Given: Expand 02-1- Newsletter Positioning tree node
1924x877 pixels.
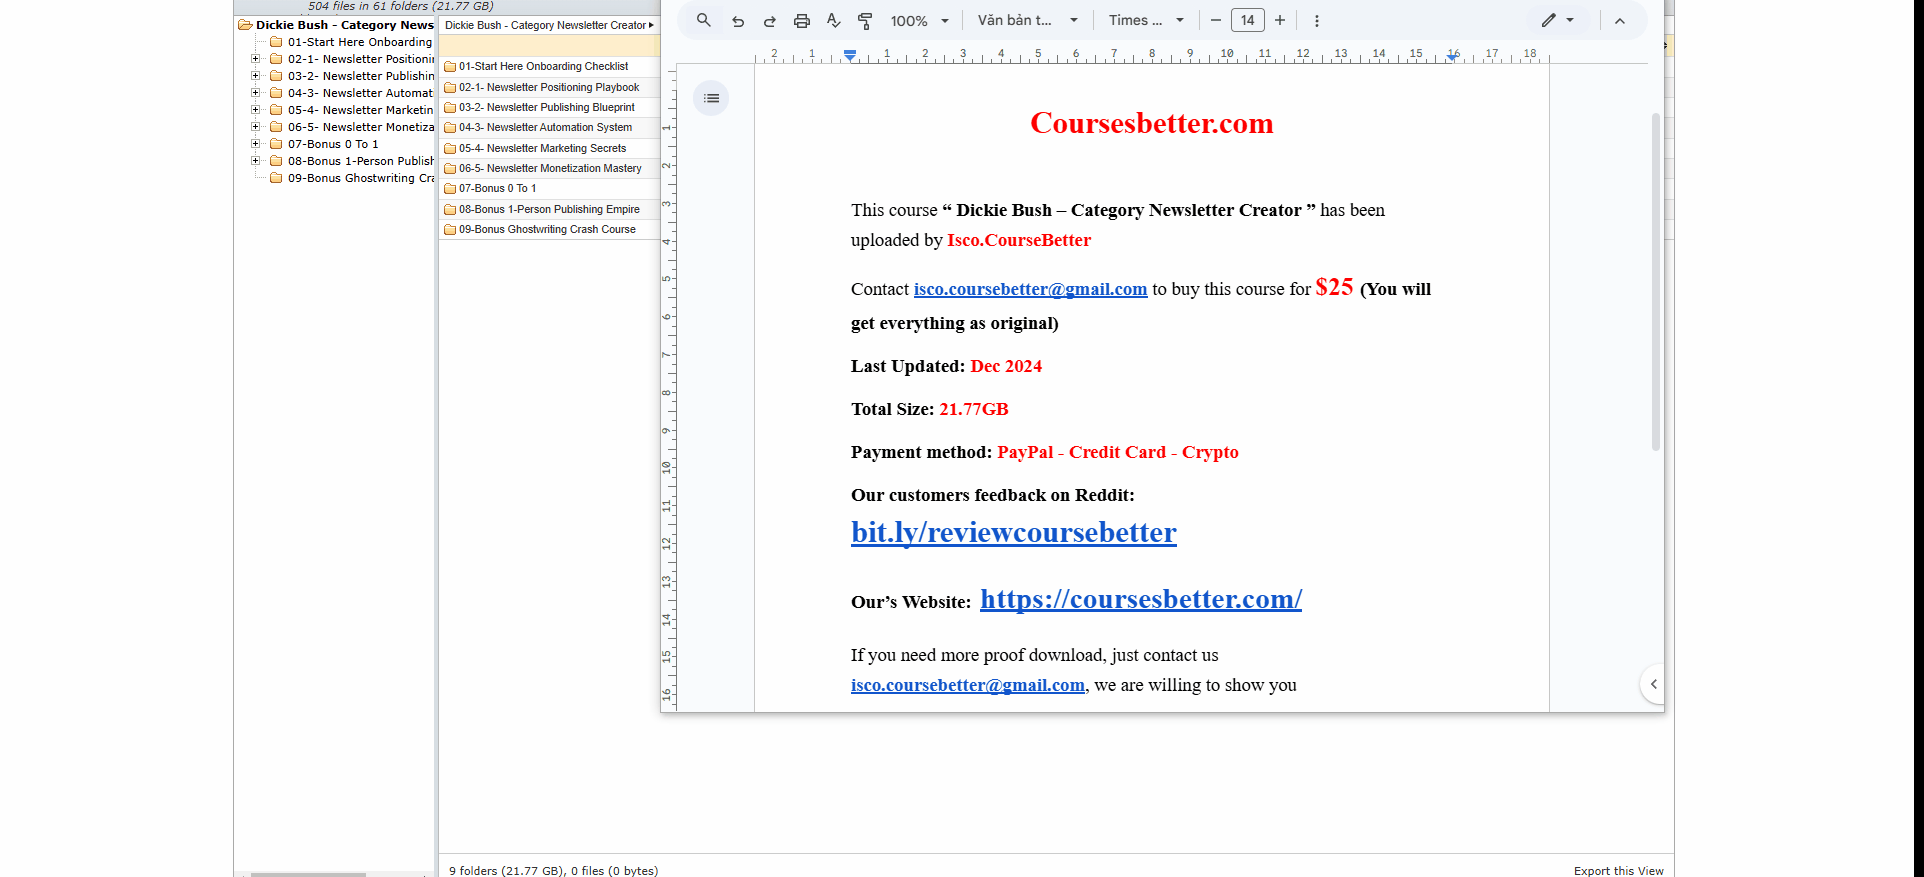Looking at the screenshot, I should pyautogui.click(x=256, y=59).
